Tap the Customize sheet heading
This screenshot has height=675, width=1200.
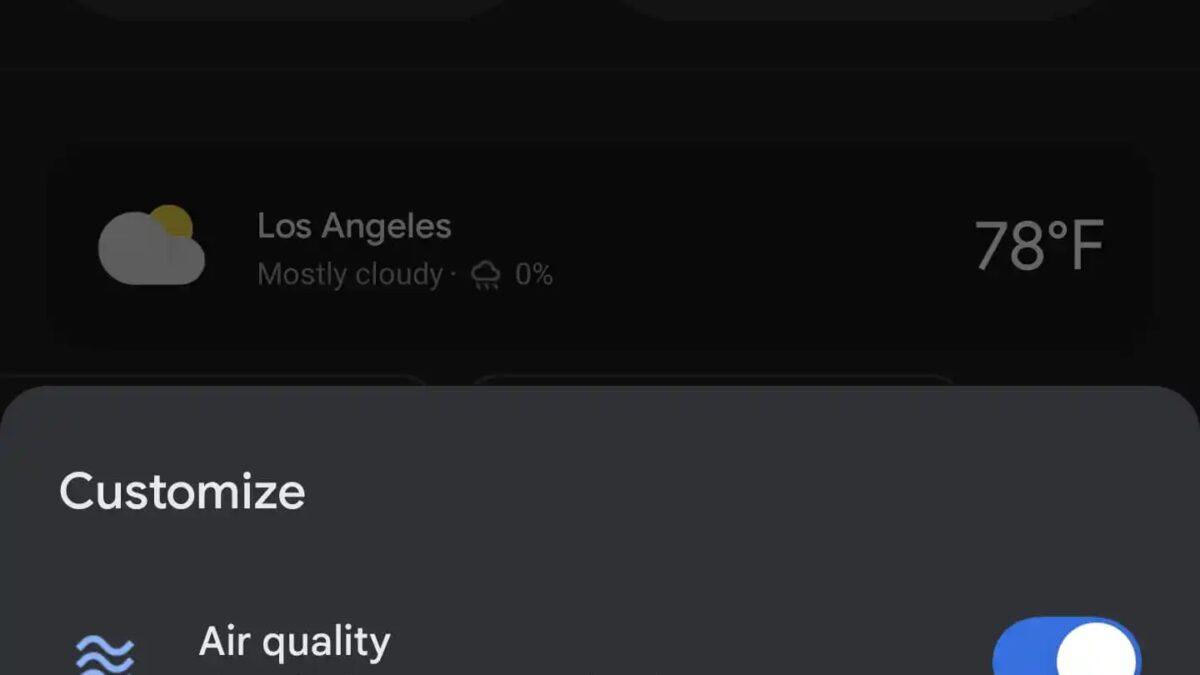[182, 492]
